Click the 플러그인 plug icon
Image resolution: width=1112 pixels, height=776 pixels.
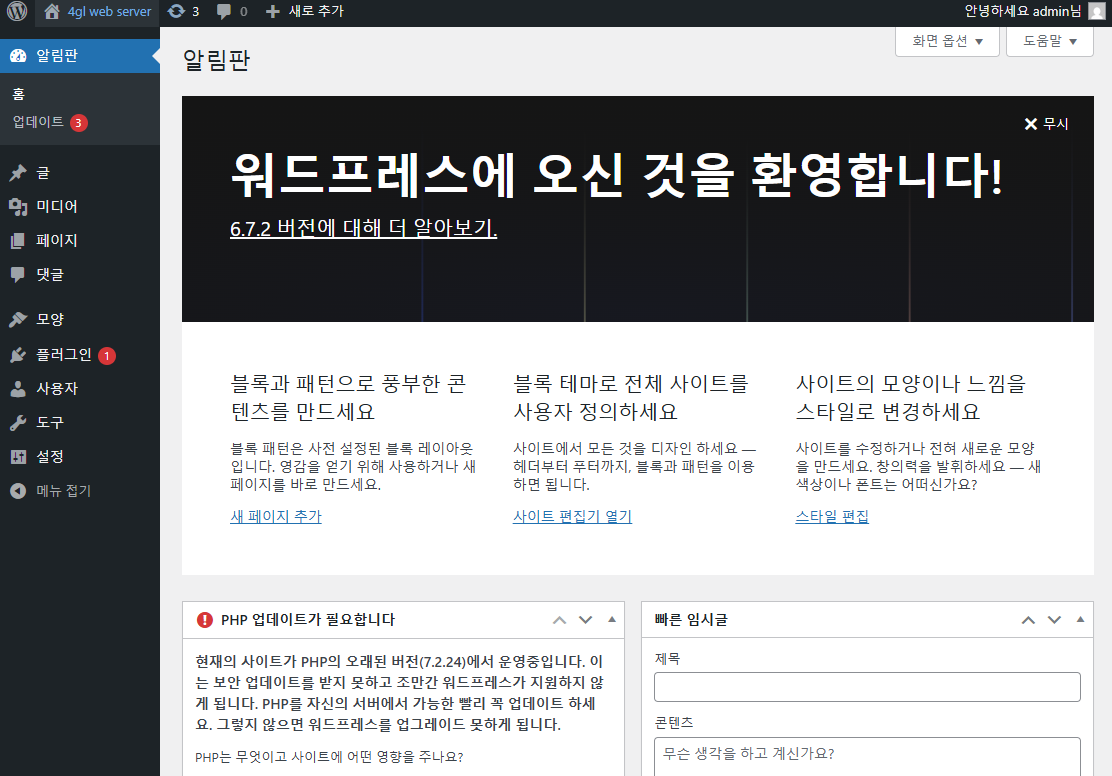[18, 355]
